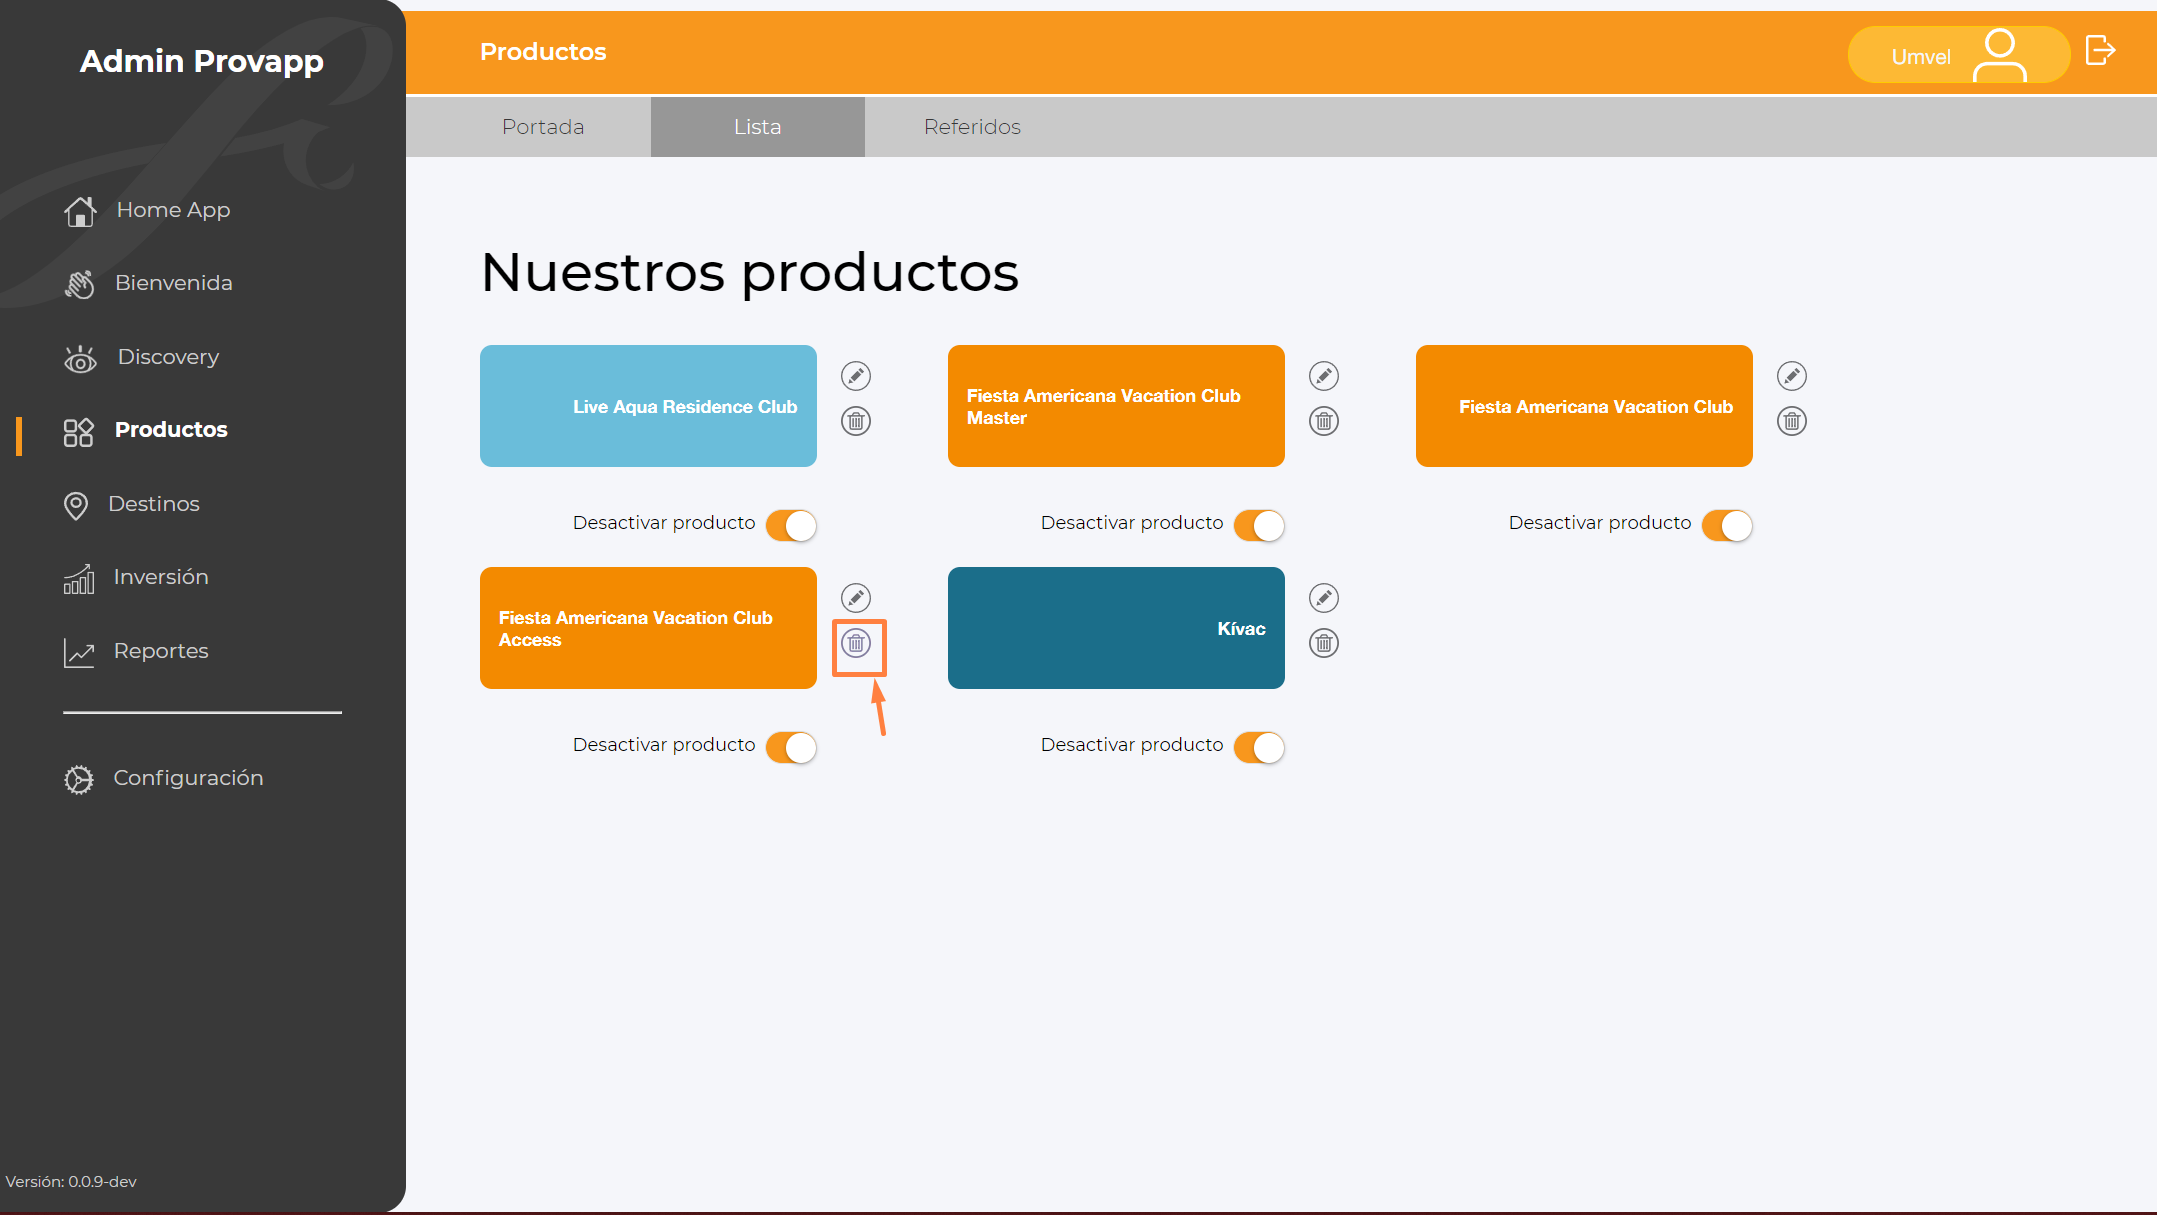Click the Kívac product card
This screenshot has width=2157, height=1215.
click(1115, 628)
